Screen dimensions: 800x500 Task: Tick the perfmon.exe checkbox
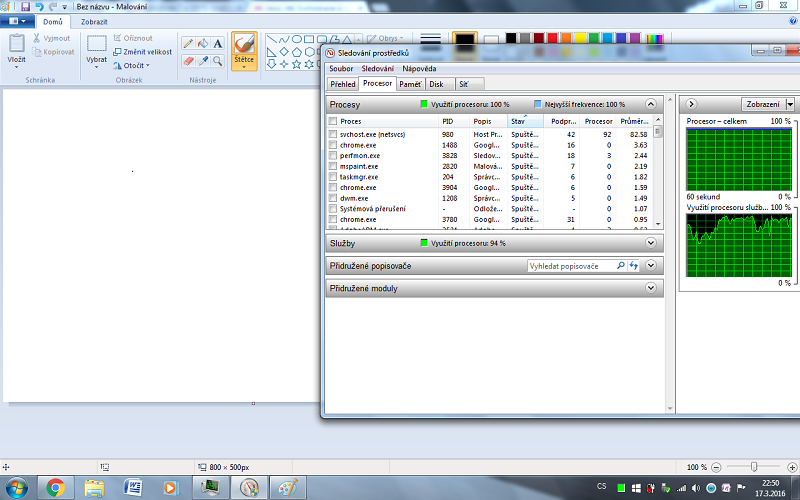point(333,156)
